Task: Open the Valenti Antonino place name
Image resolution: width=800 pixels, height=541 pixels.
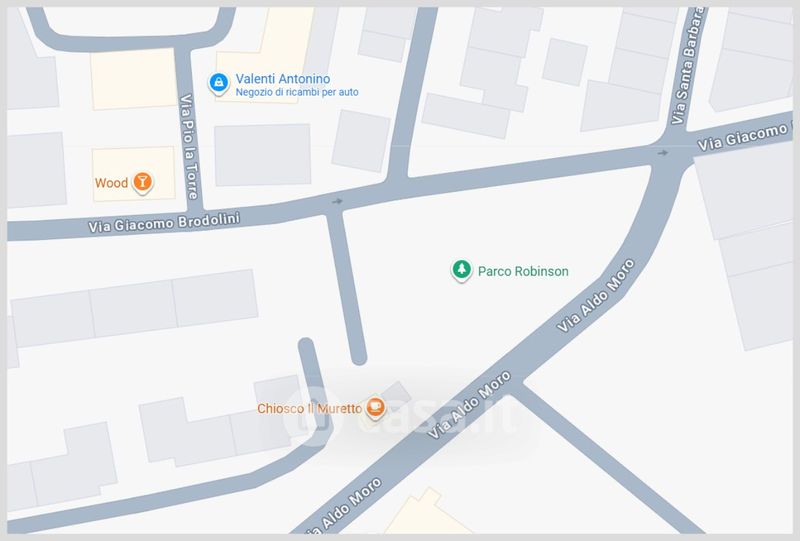Action: 283,79
